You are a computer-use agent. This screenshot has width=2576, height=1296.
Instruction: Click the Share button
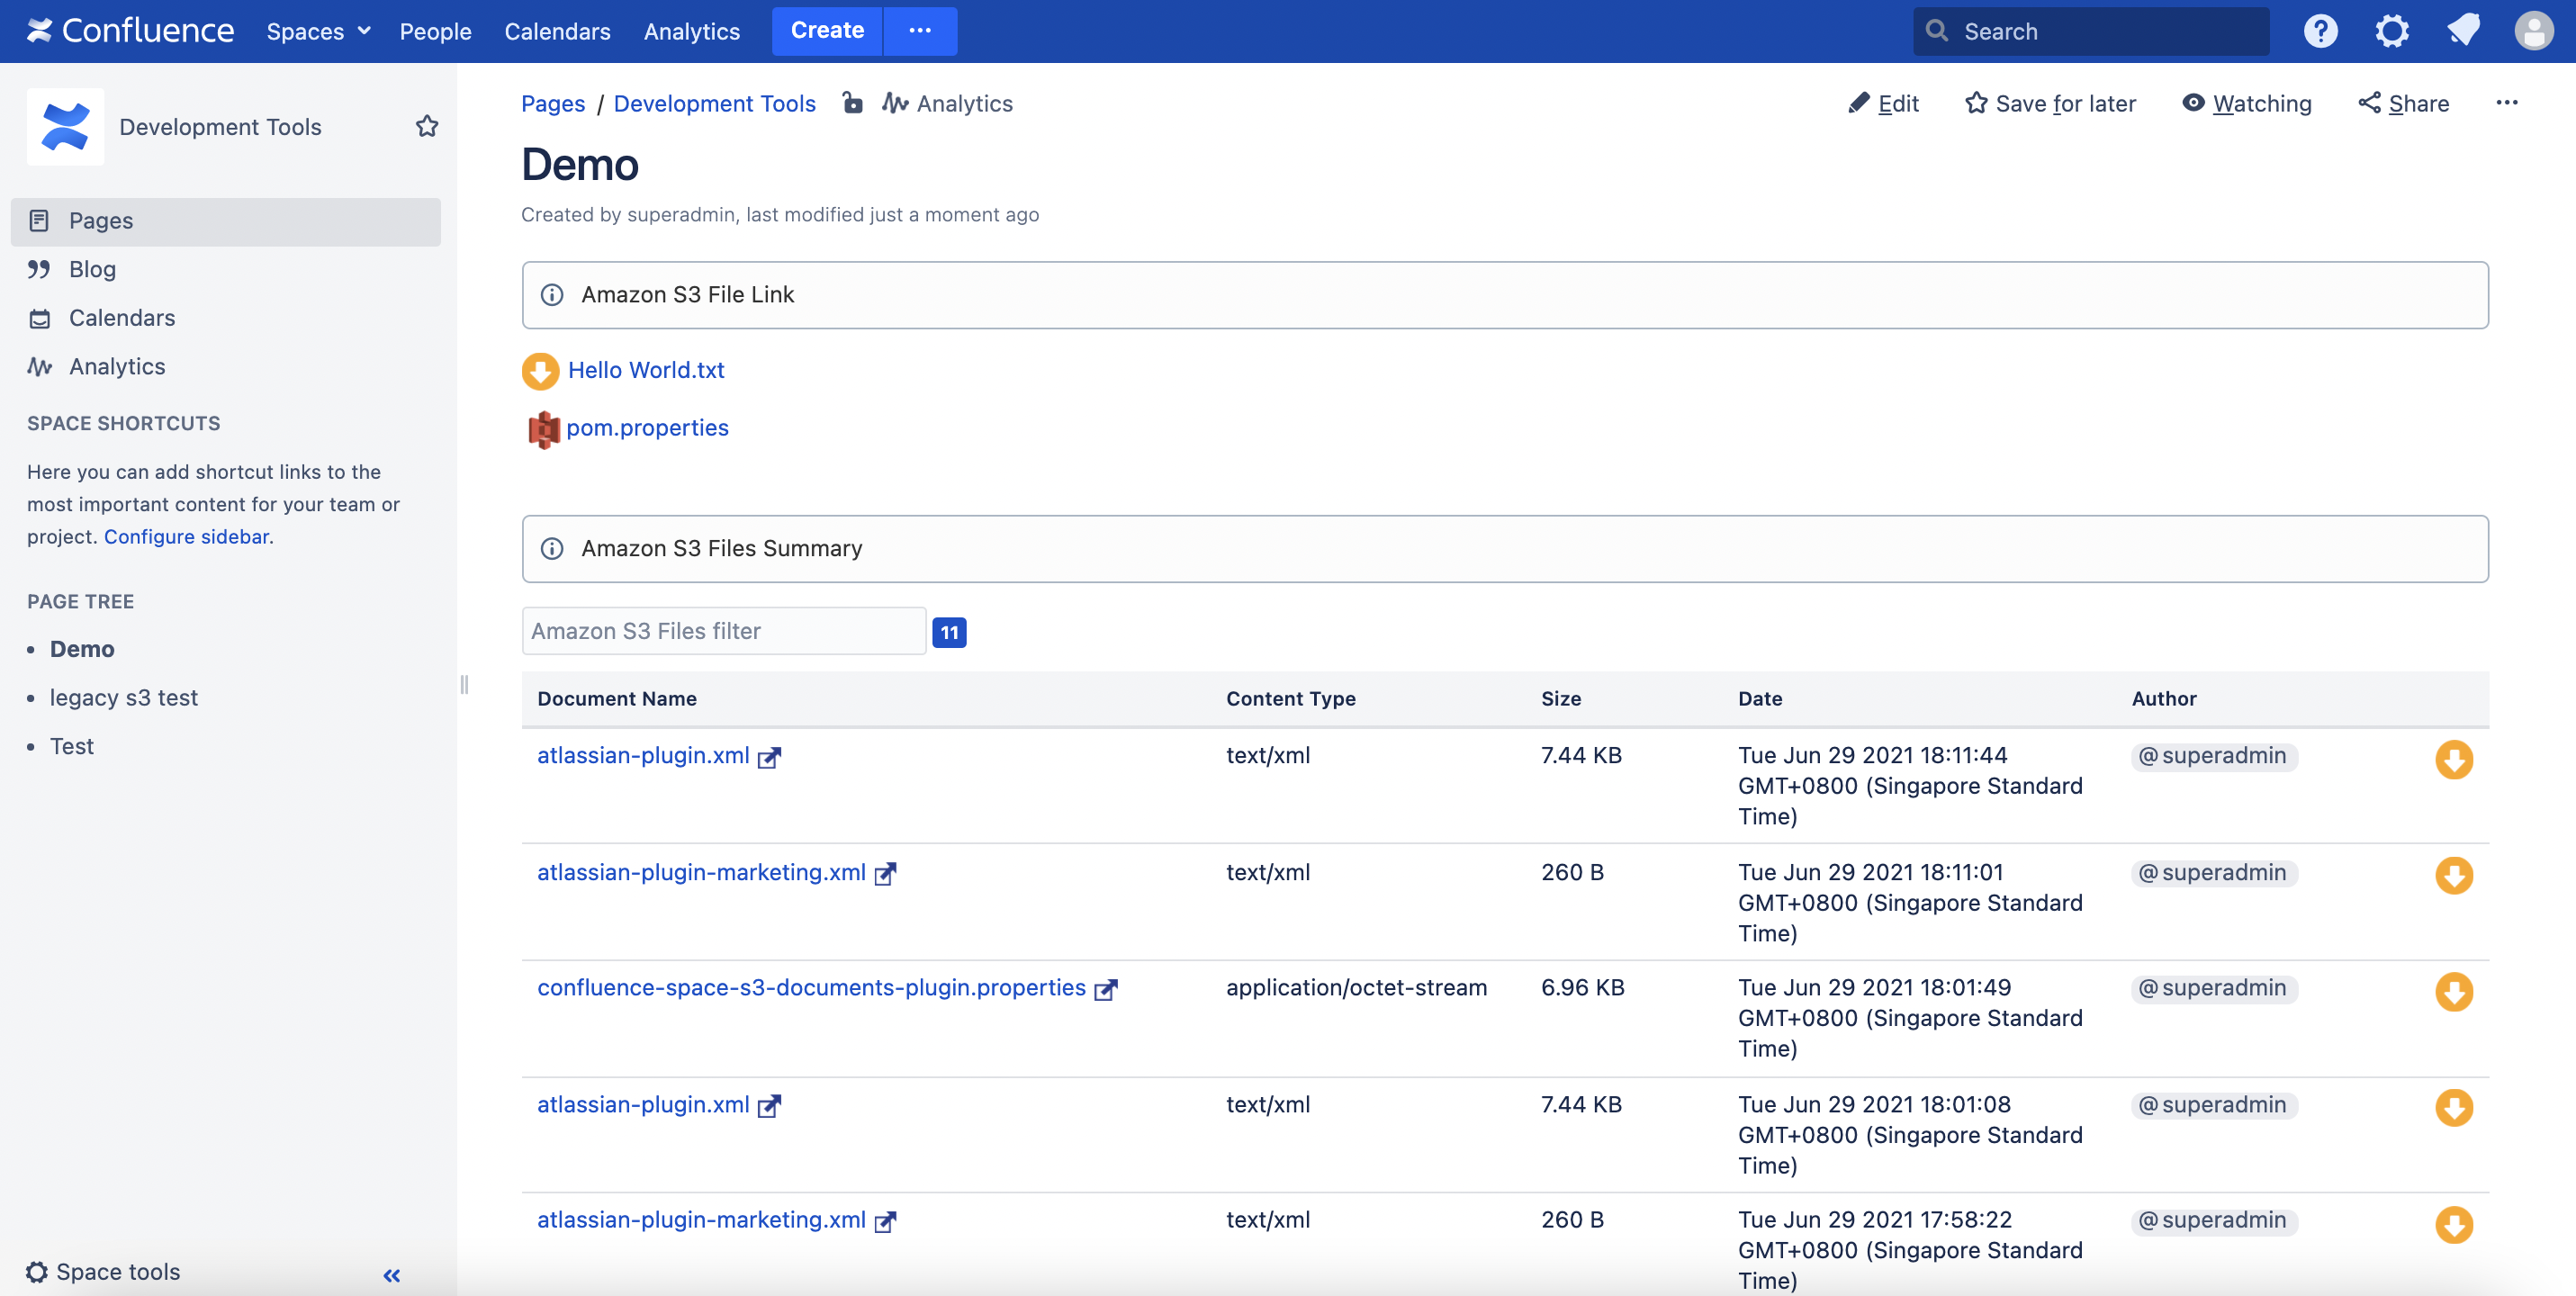tap(2404, 104)
